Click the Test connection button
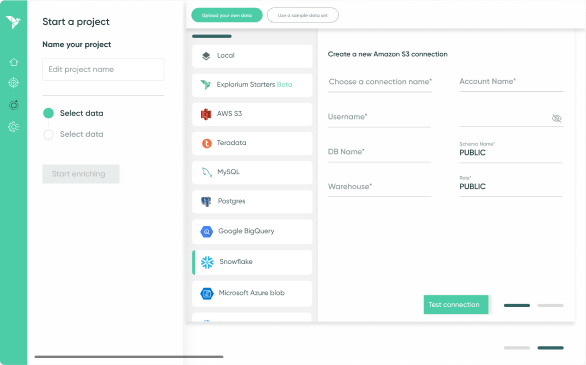 tap(456, 304)
